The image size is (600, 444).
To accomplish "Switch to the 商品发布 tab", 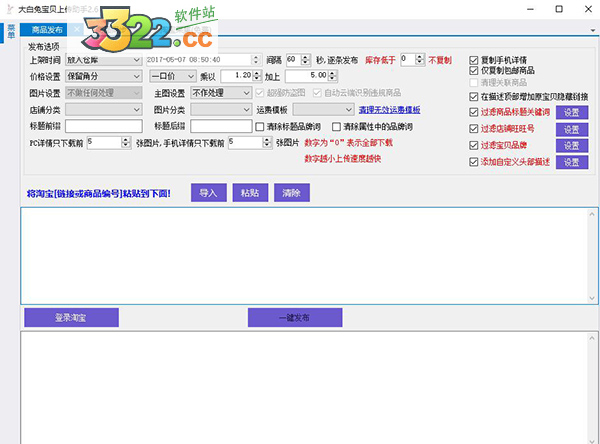I will pyautogui.click(x=47, y=31).
